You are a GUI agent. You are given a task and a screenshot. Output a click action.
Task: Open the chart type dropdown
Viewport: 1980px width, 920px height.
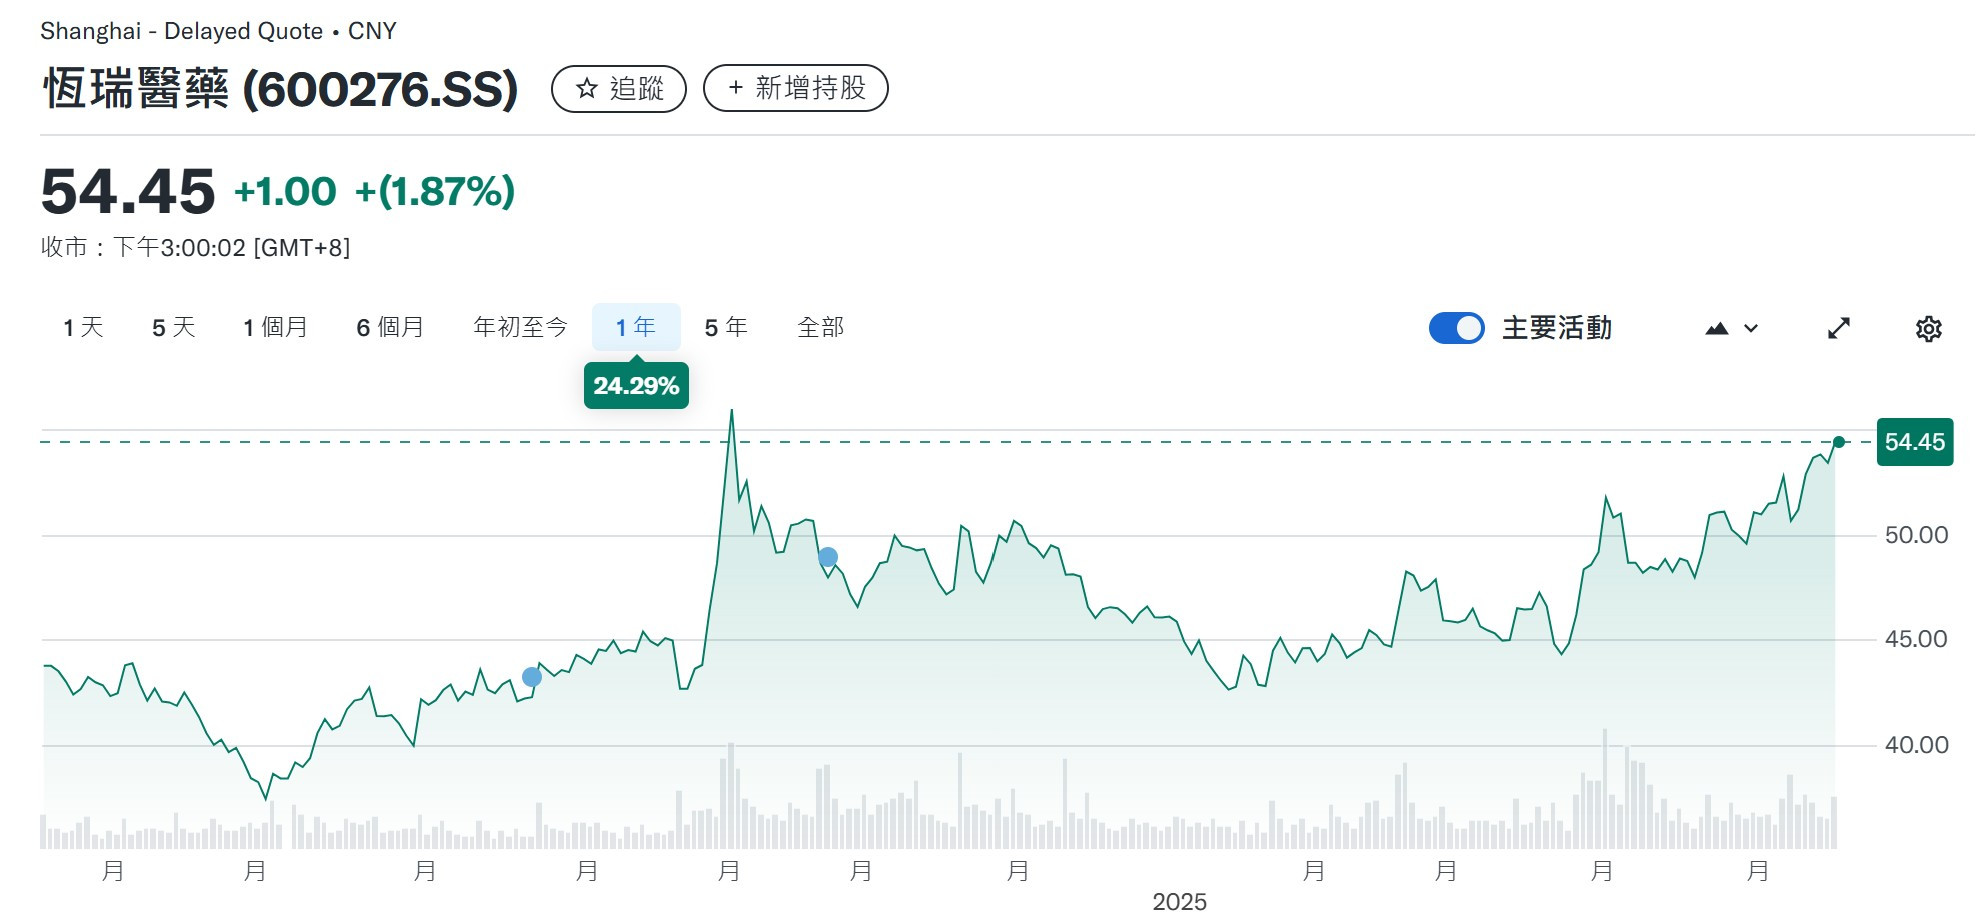point(1732,328)
